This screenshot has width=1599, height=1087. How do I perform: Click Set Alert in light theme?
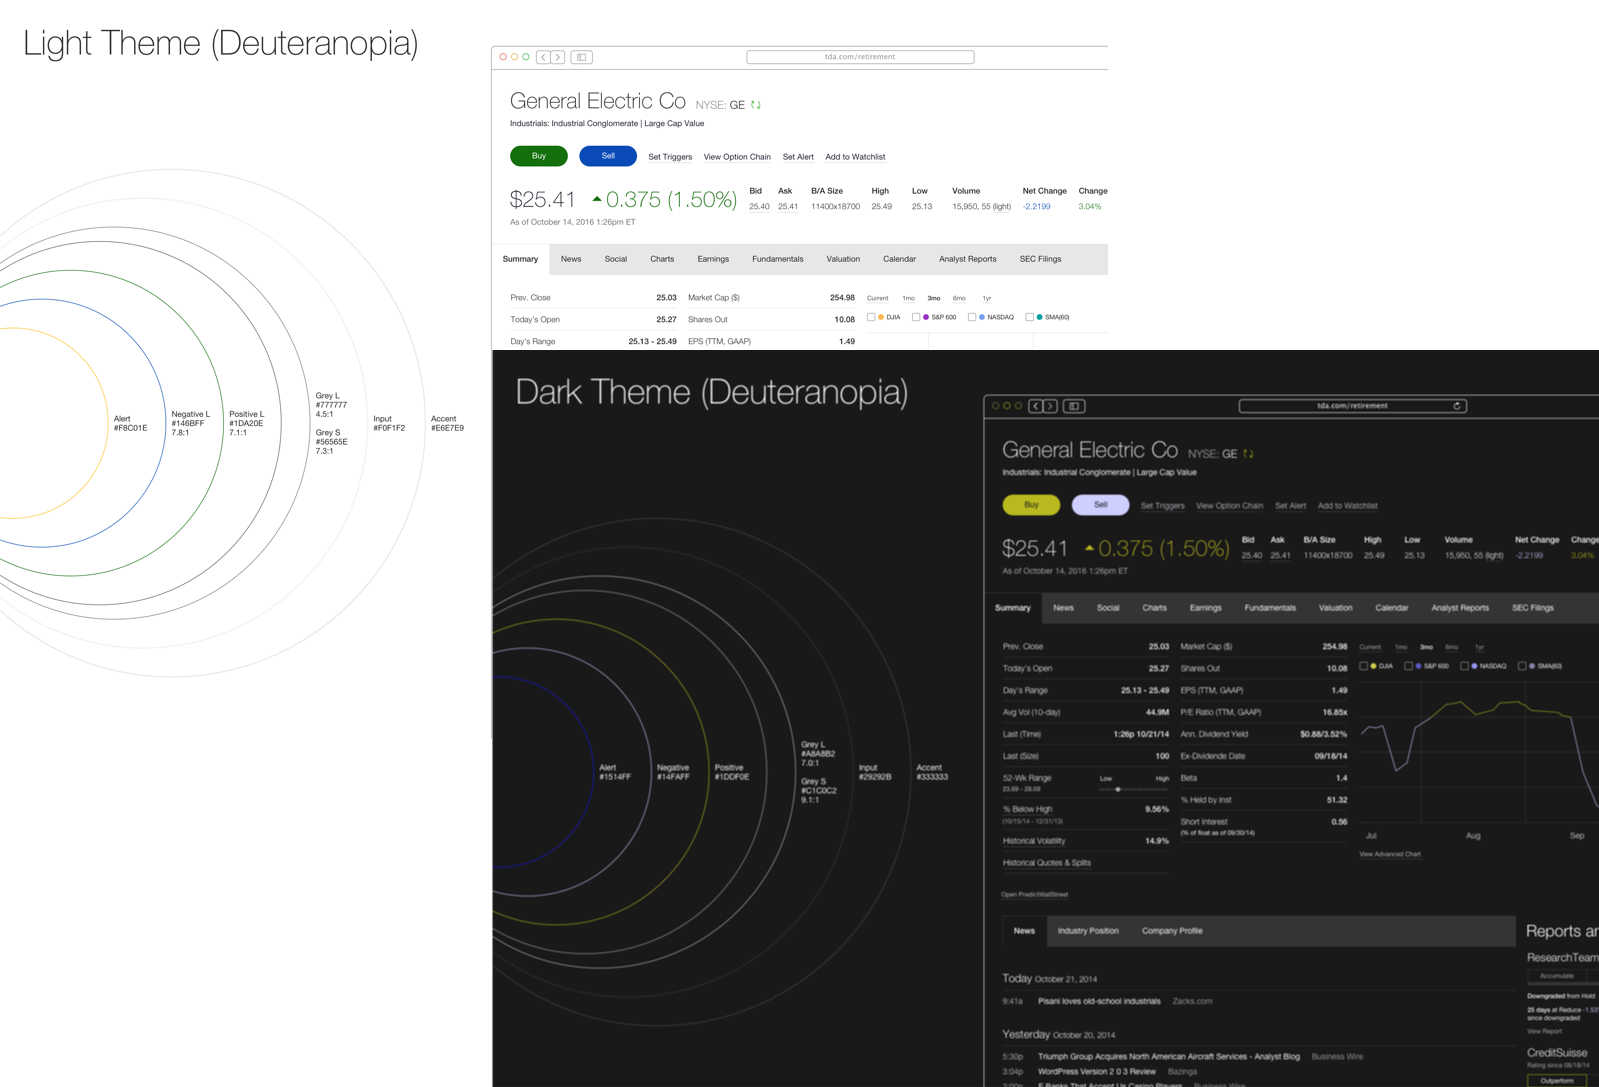798,157
